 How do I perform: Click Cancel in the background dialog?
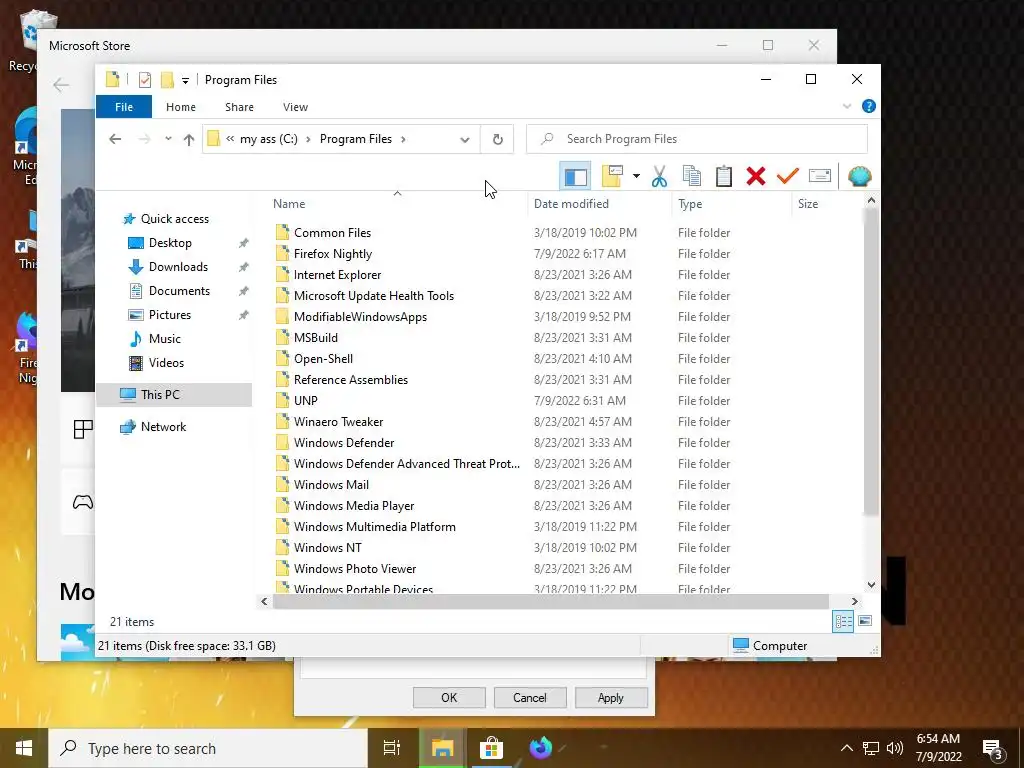pyautogui.click(x=530, y=698)
